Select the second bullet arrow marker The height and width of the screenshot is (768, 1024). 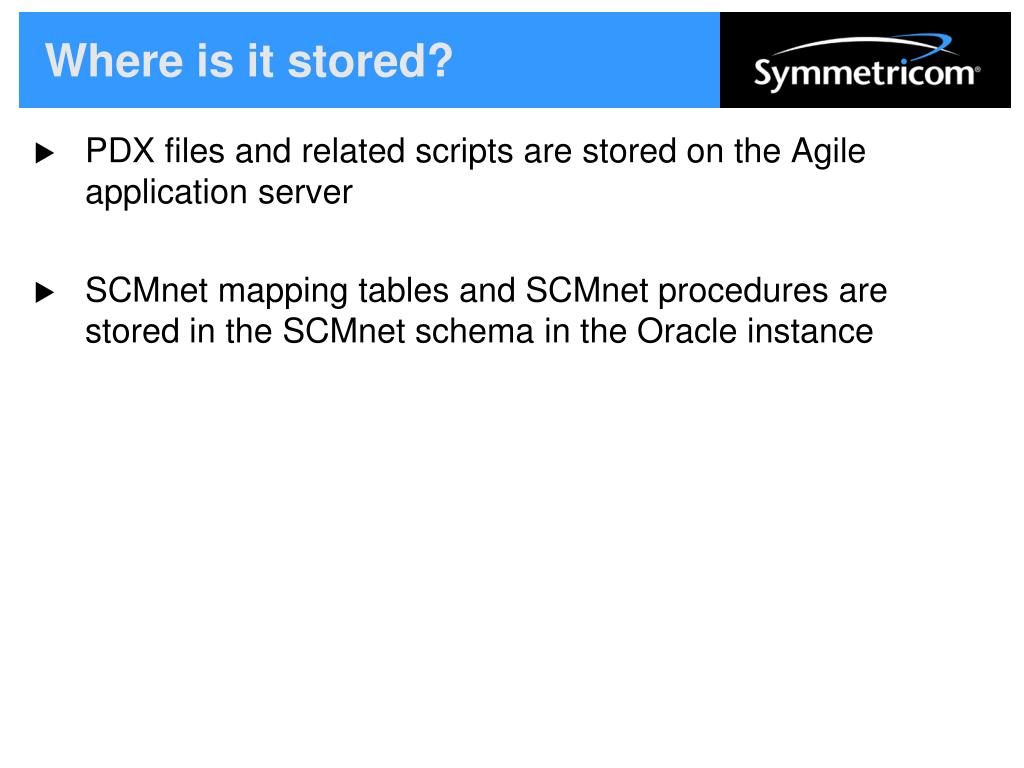(44, 292)
